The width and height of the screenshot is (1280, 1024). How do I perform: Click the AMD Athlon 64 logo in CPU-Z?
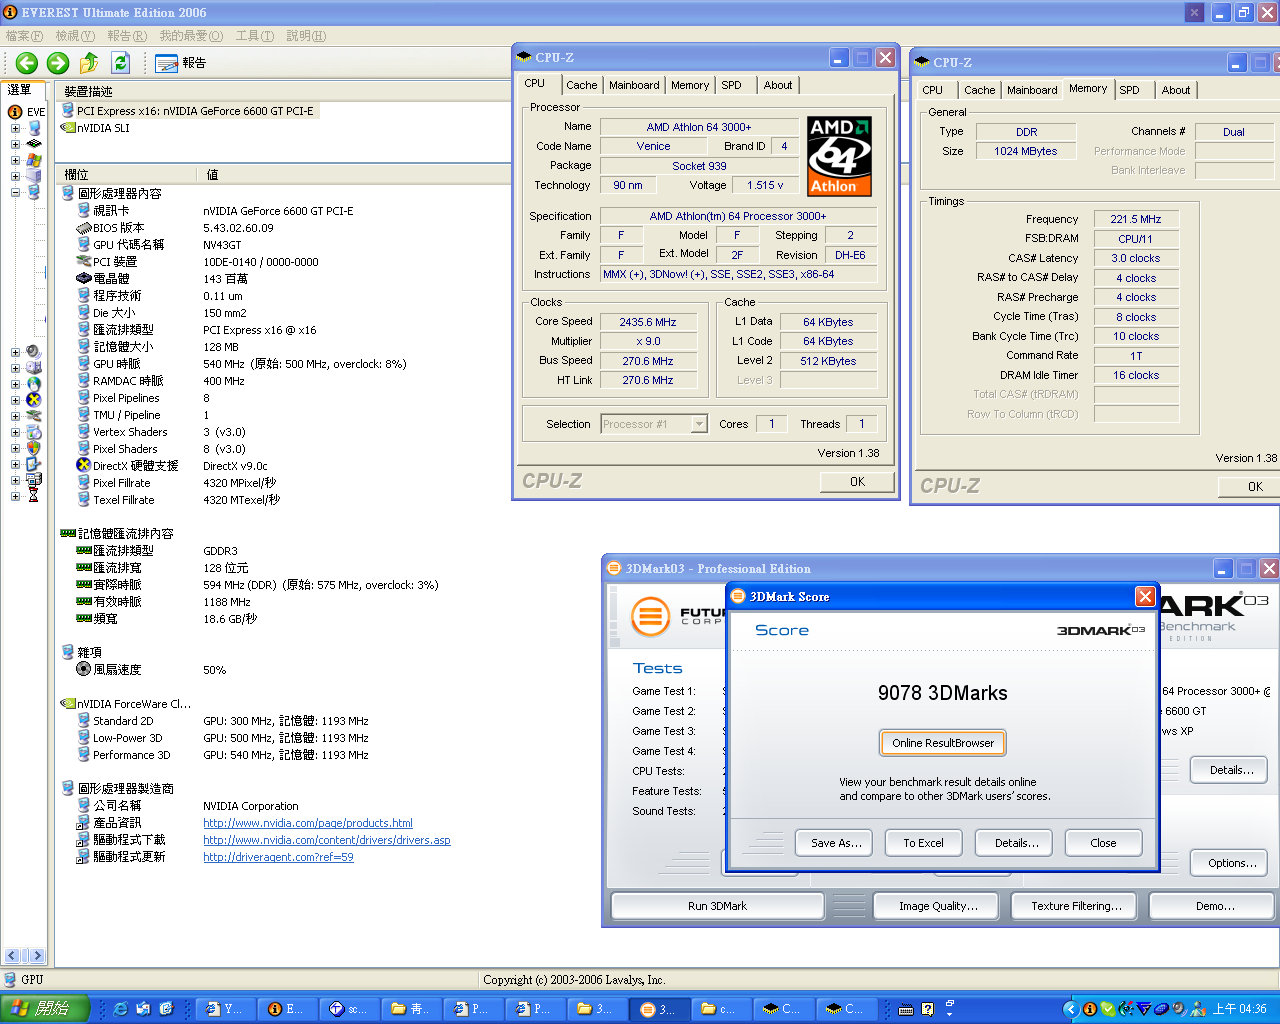(839, 156)
